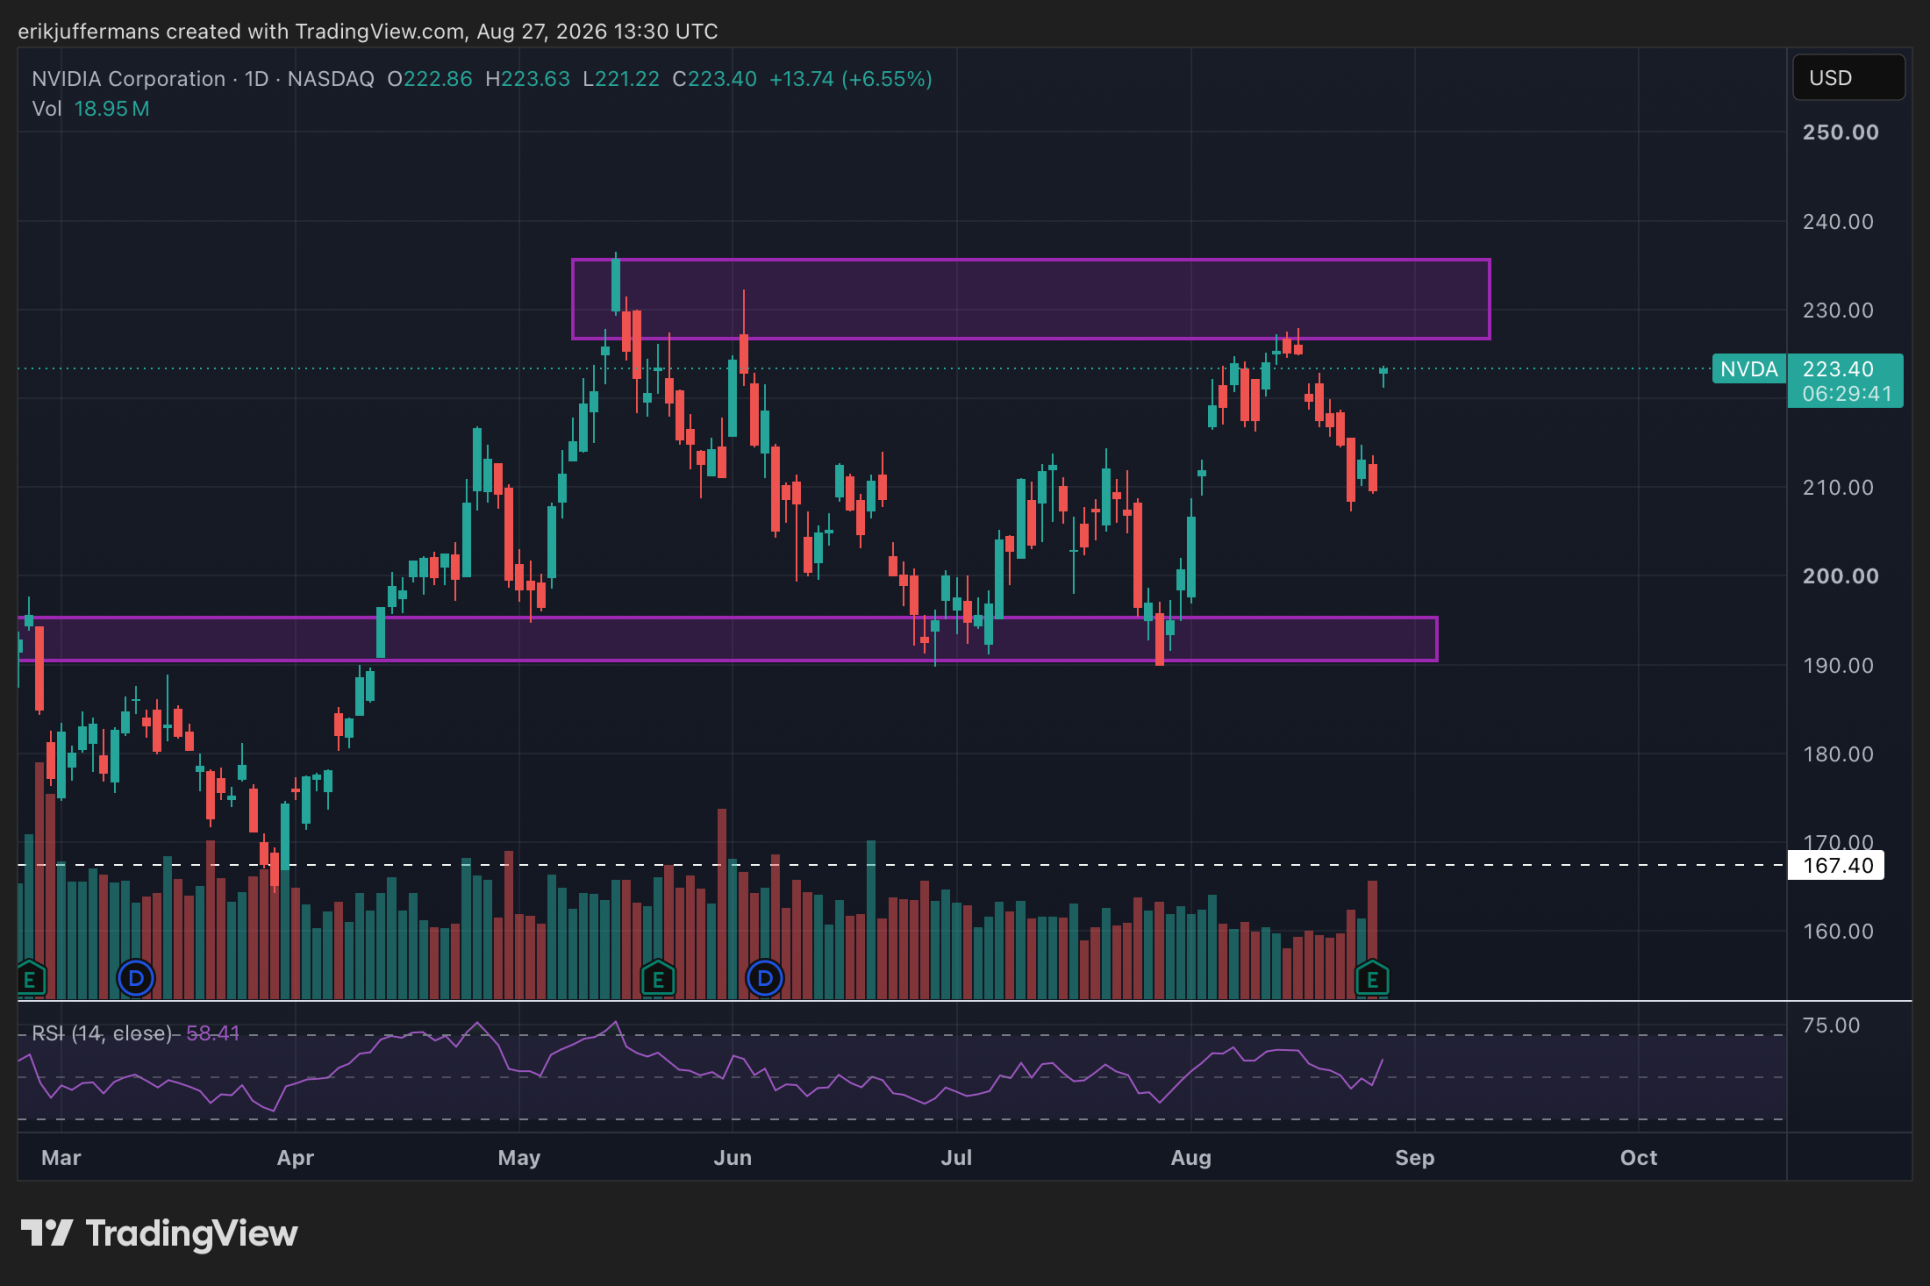Screen dimensions: 1930x1286
Task: Click the open value O222.86
Action: (430, 79)
